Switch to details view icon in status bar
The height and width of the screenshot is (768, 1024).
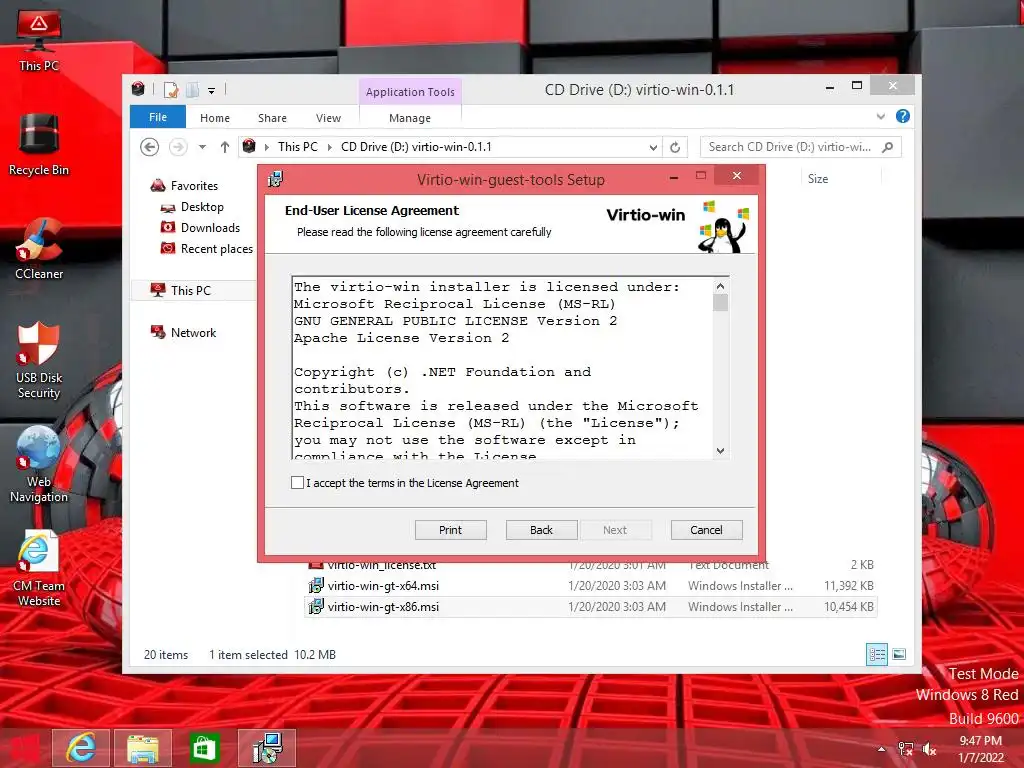(x=876, y=654)
